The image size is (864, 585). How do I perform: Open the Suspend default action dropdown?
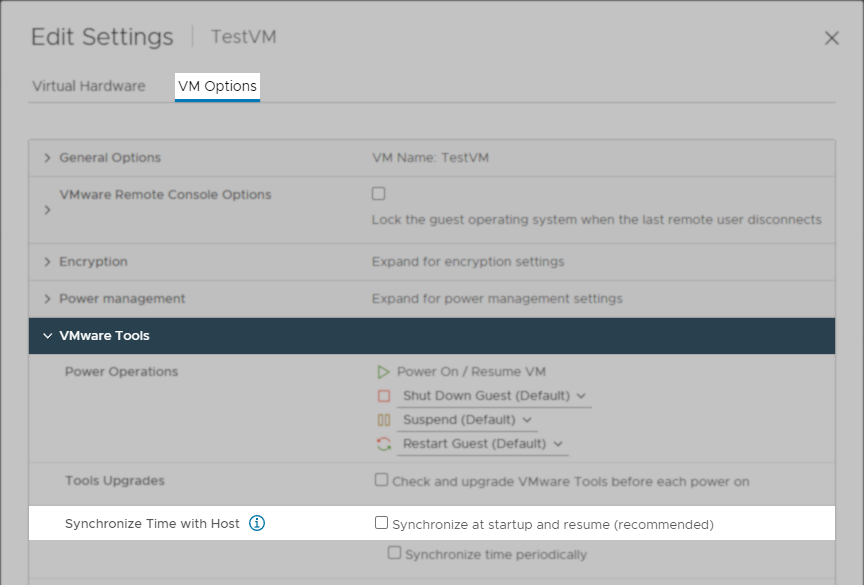(528, 419)
